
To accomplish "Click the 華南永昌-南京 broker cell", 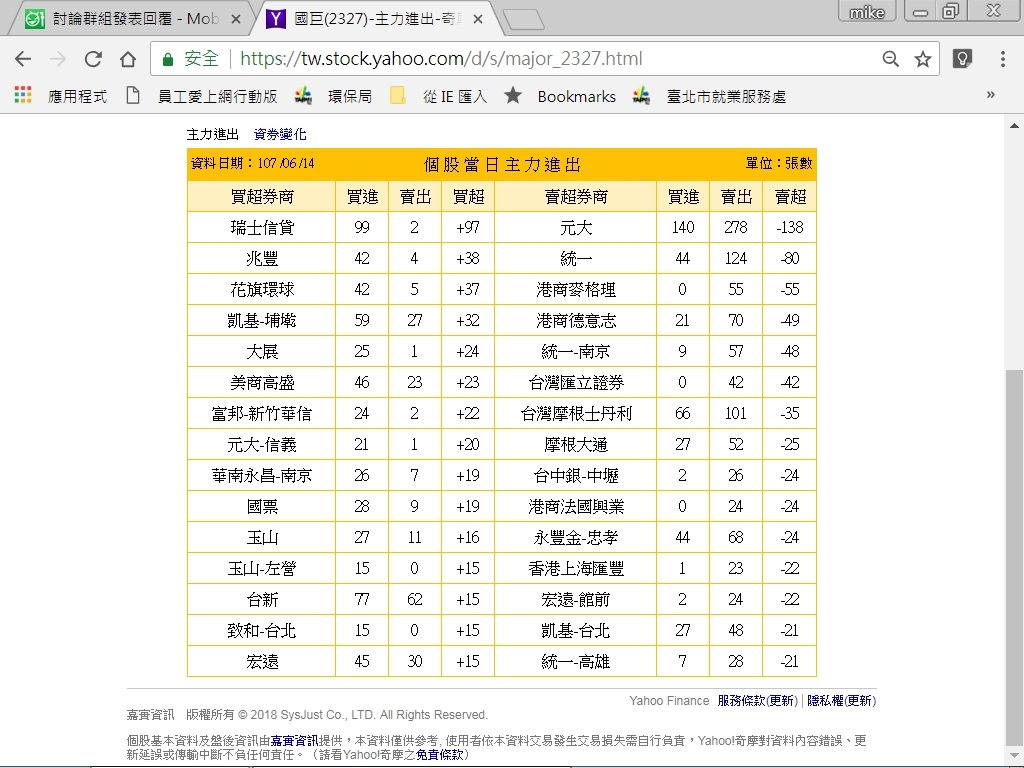I will click(x=262, y=475).
